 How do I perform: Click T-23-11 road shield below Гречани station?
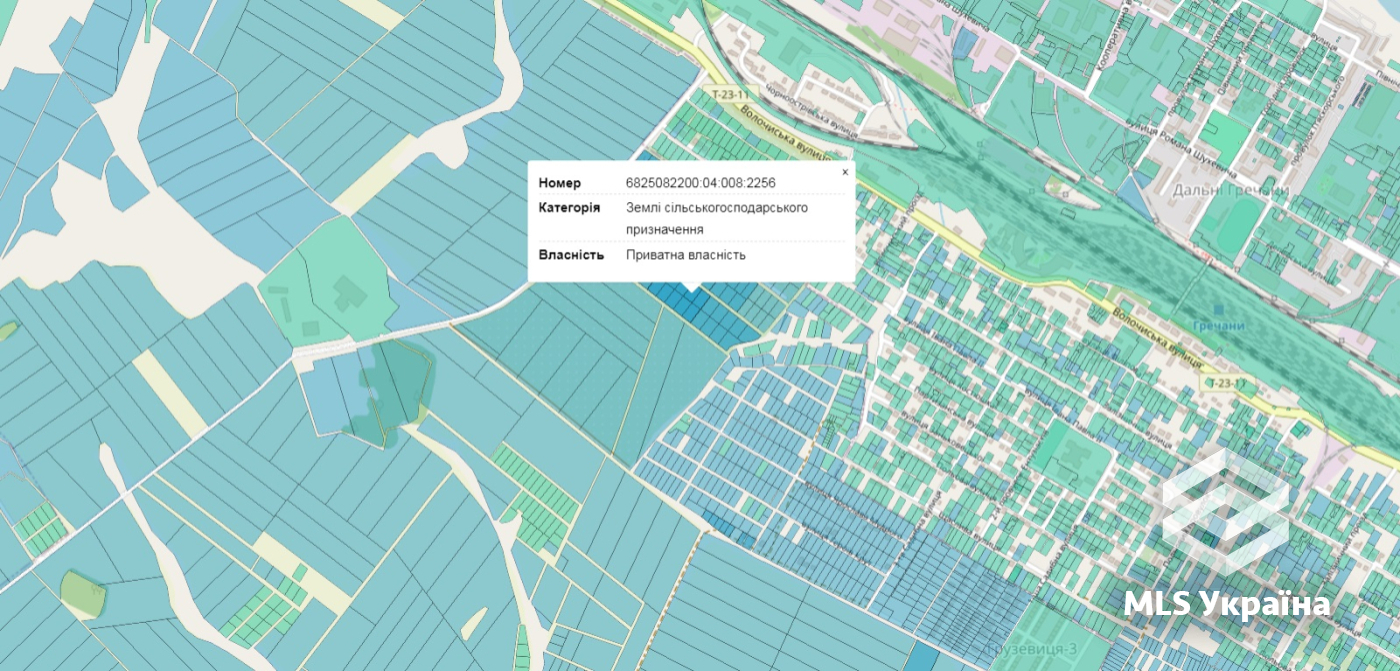click(x=1227, y=383)
